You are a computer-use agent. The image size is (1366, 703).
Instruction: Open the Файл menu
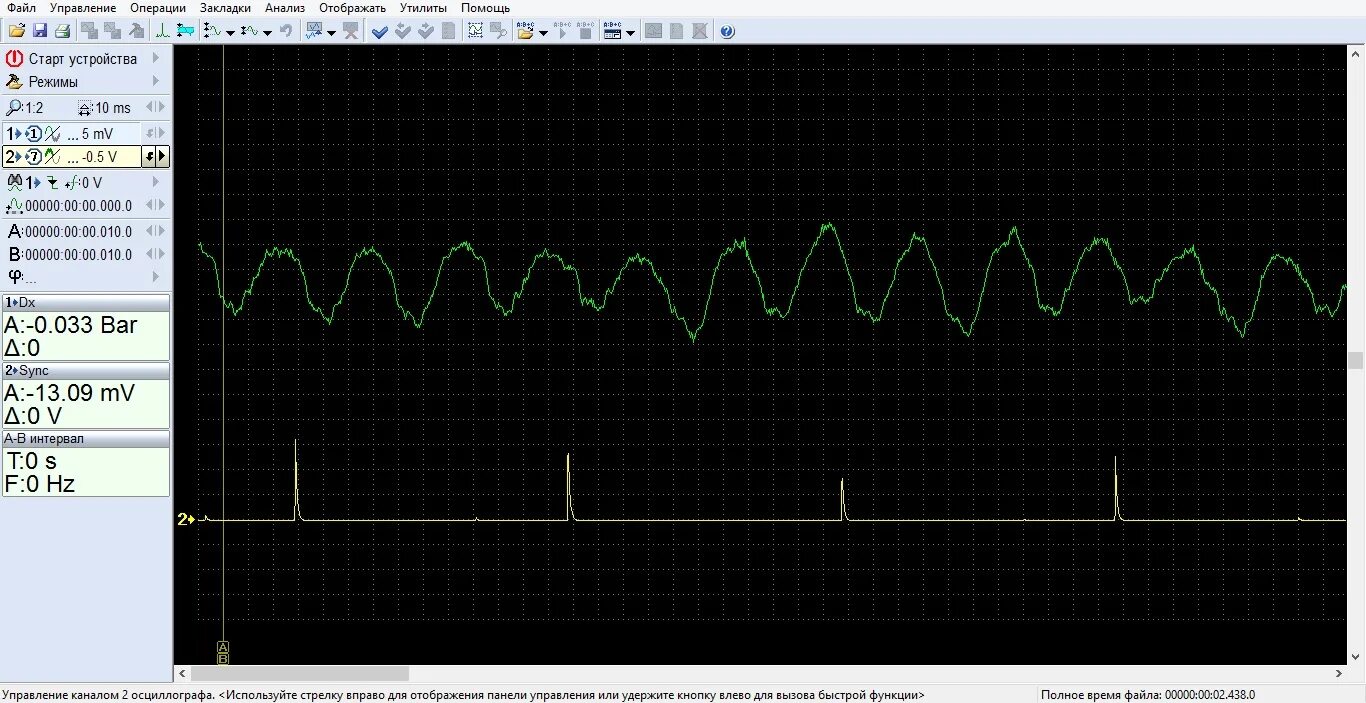(21, 8)
